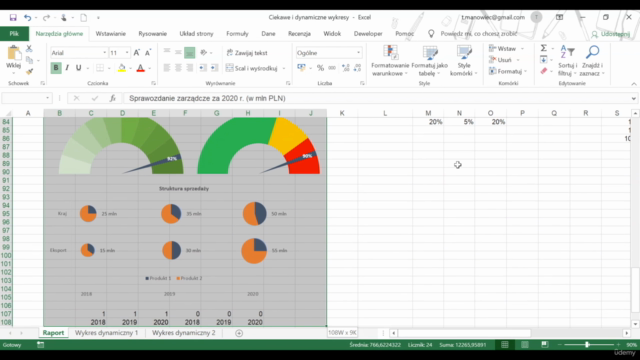Open Formatowanie warunkowe menu

click(x=390, y=60)
